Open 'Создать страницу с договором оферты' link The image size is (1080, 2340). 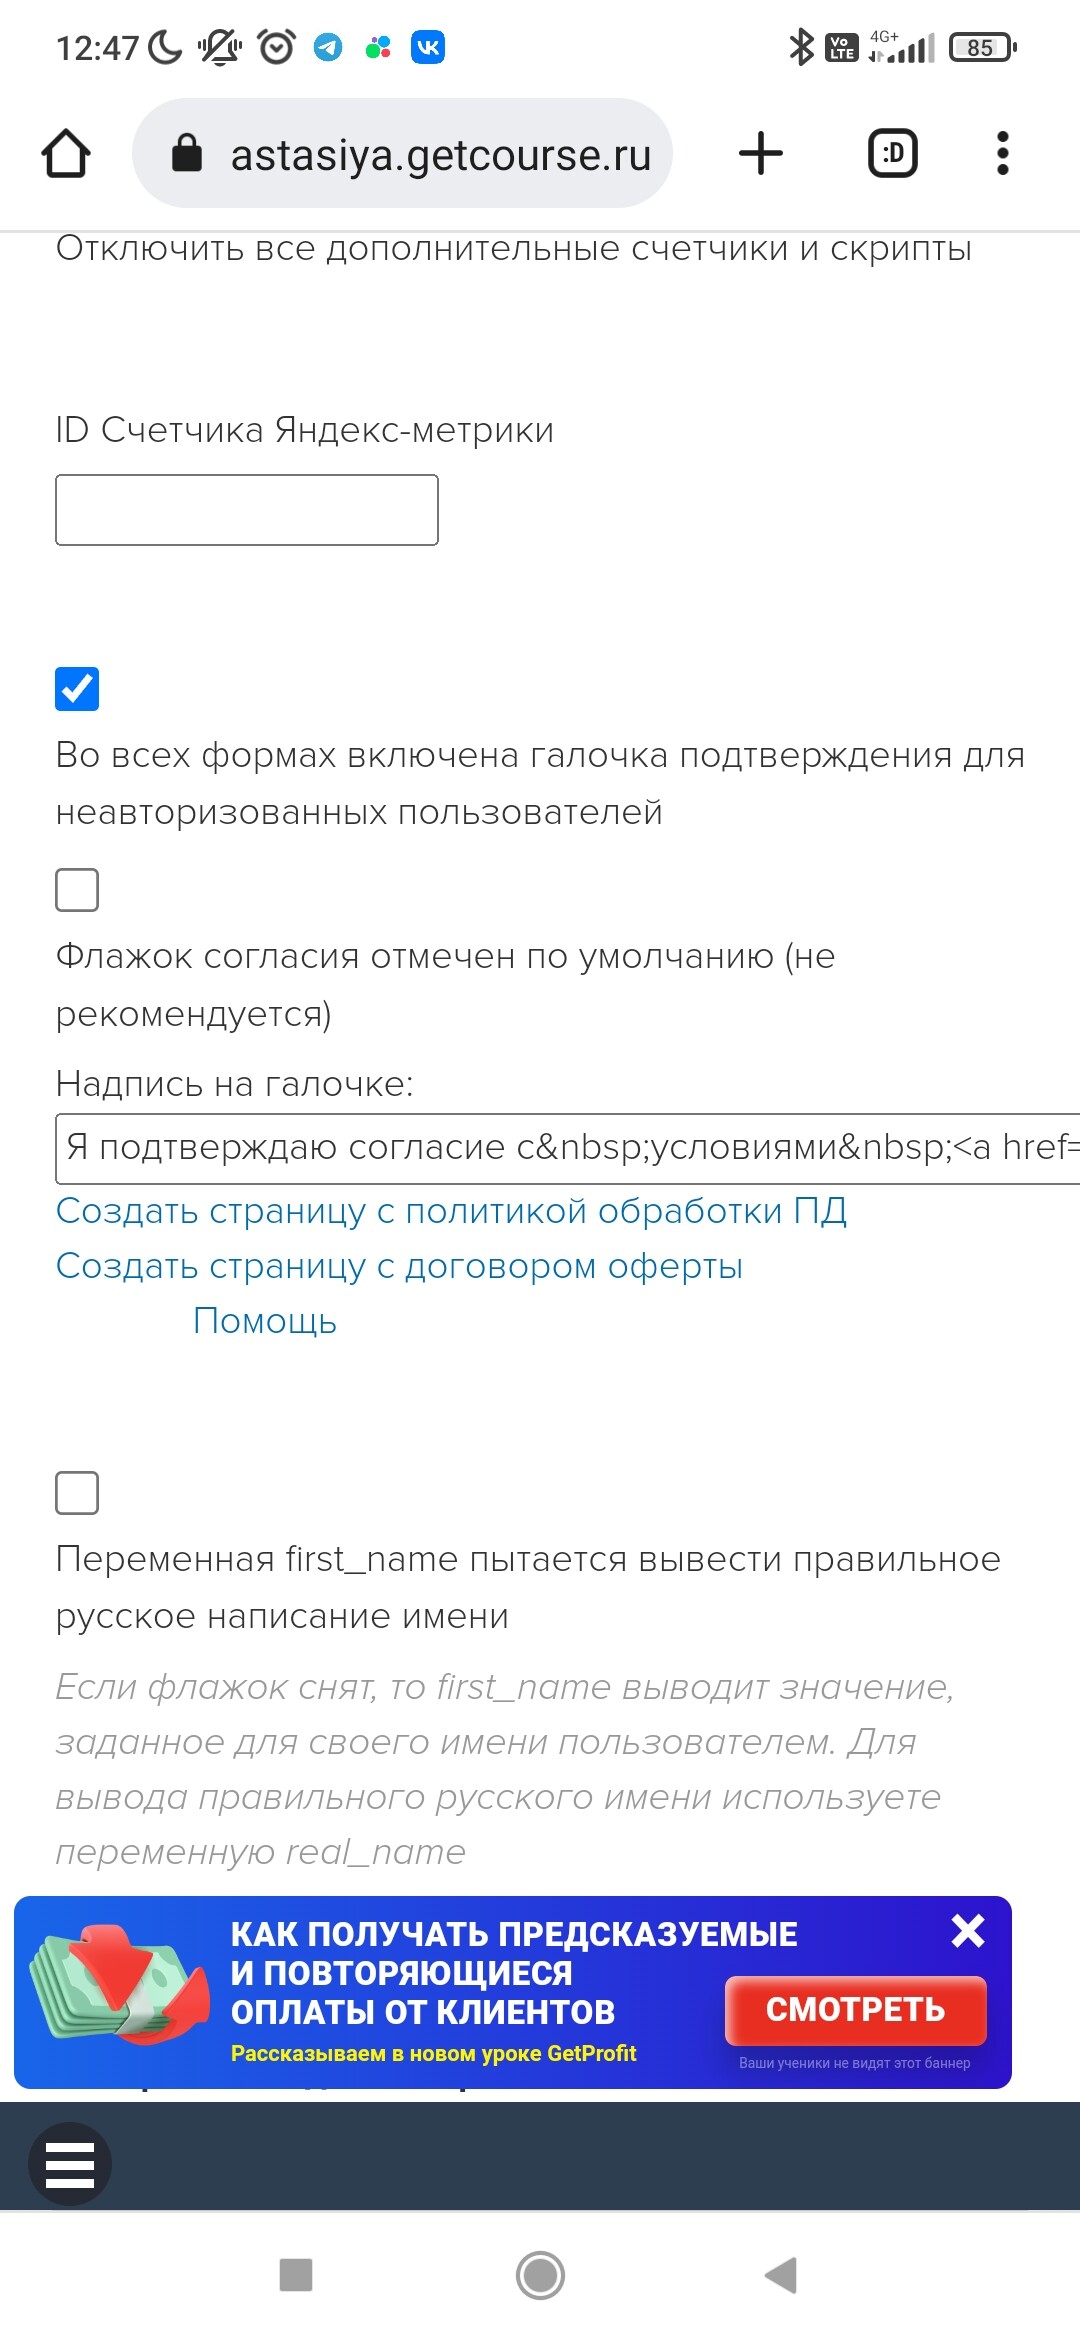pos(399,1266)
